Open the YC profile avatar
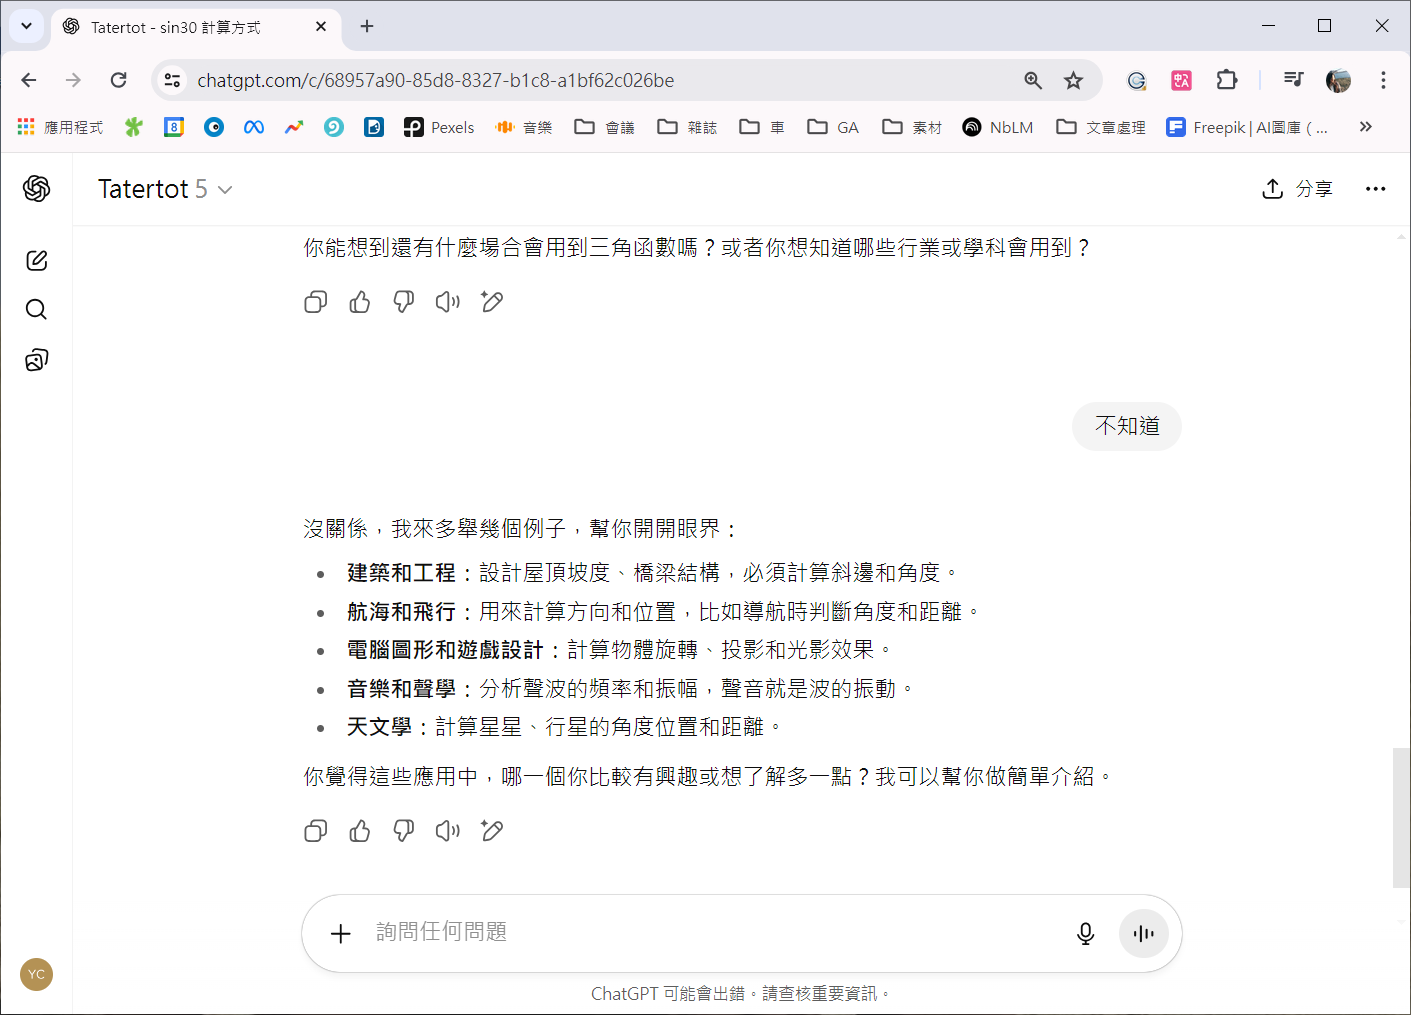Screen dimensions: 1411x1015 pos(37,974)
